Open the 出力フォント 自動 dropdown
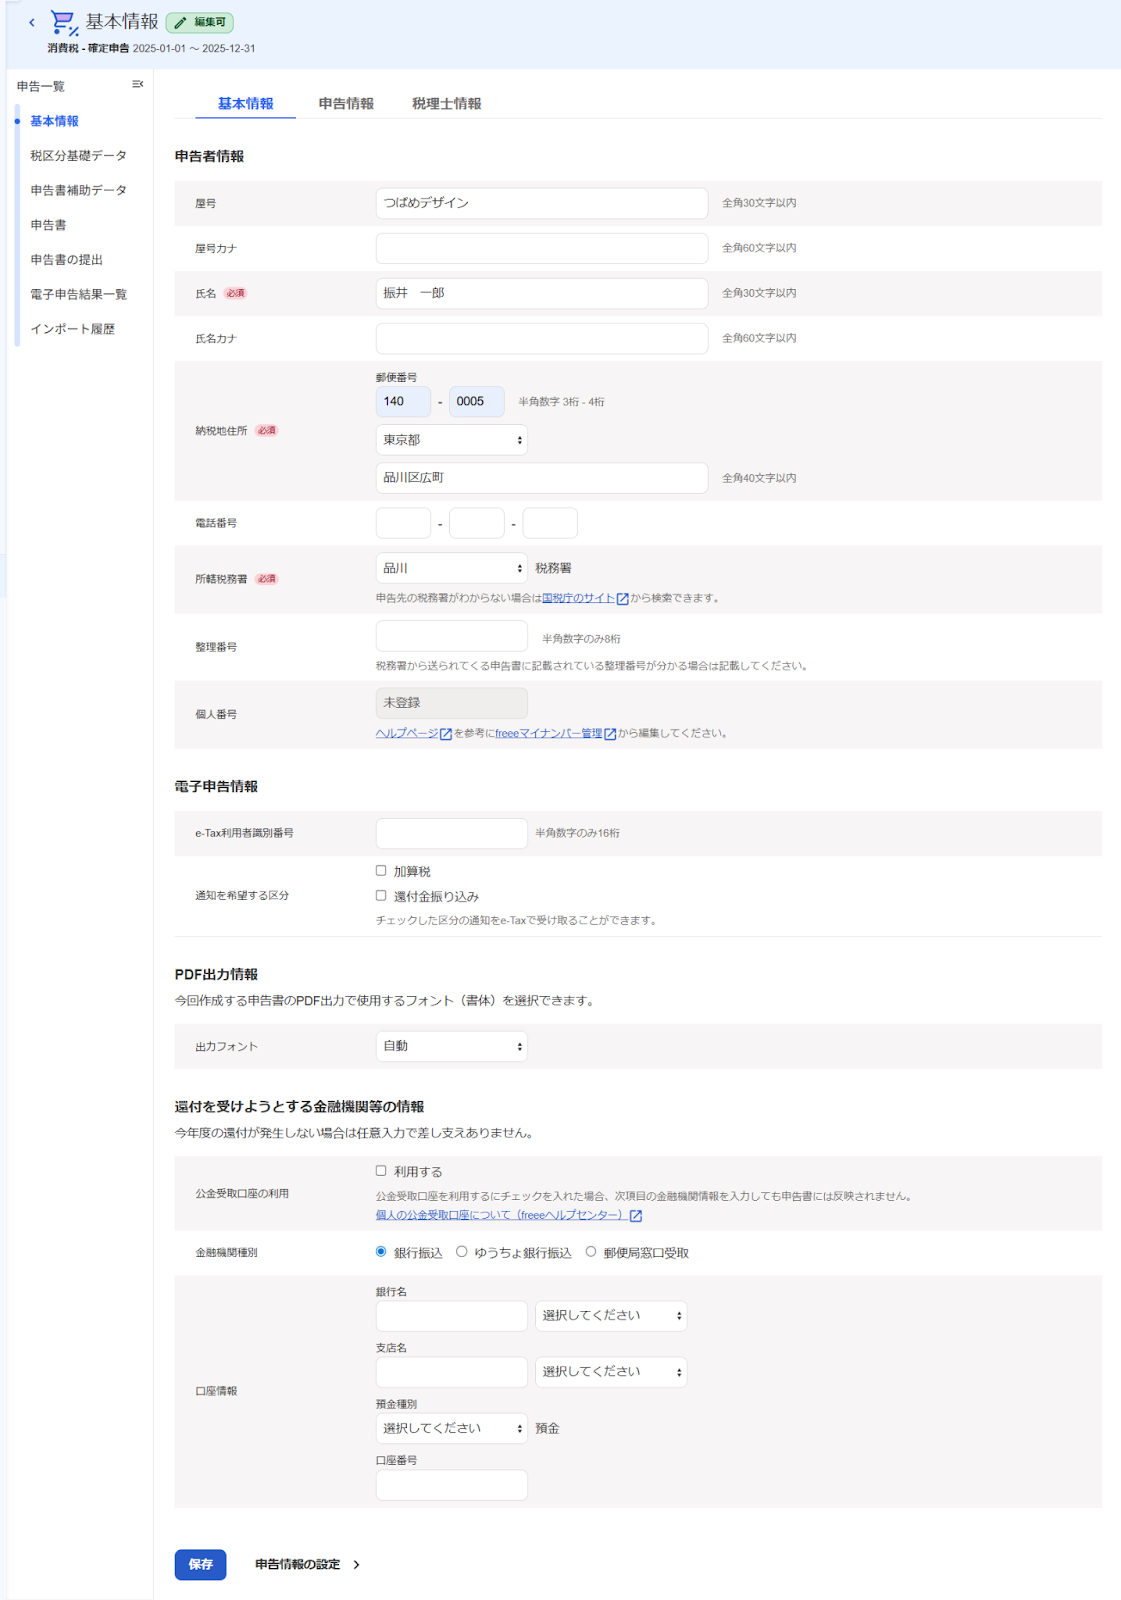Image resolution: width=1121 pixels, height=1600 pixels. click(452, 1046)
